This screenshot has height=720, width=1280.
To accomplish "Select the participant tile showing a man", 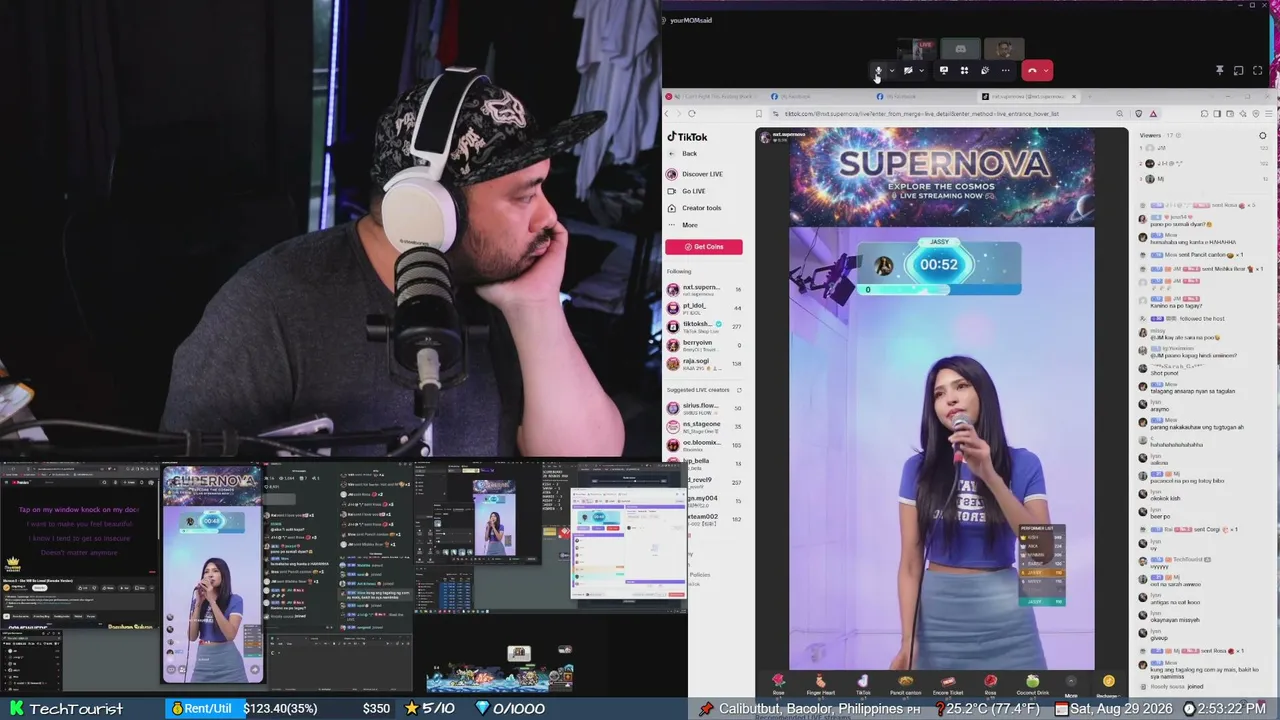I will pyautogui.click(x=1003, y=48).
